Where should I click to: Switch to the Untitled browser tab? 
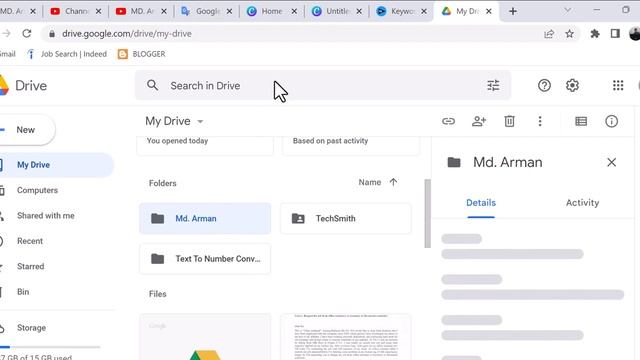(x=336, y=11)
